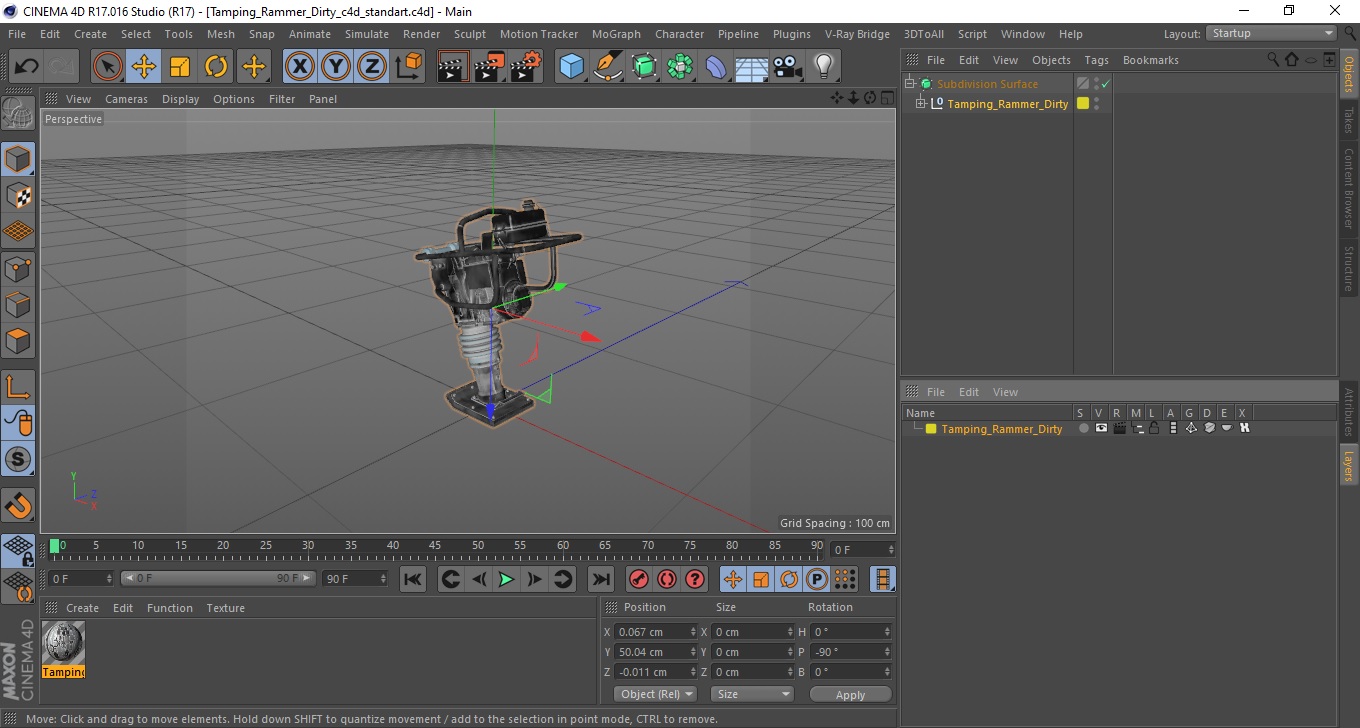Toggle layer Lock for Tamping_Rammer_Dirty
This screenshot has width=1360, height=728.
pos(1154,429)
